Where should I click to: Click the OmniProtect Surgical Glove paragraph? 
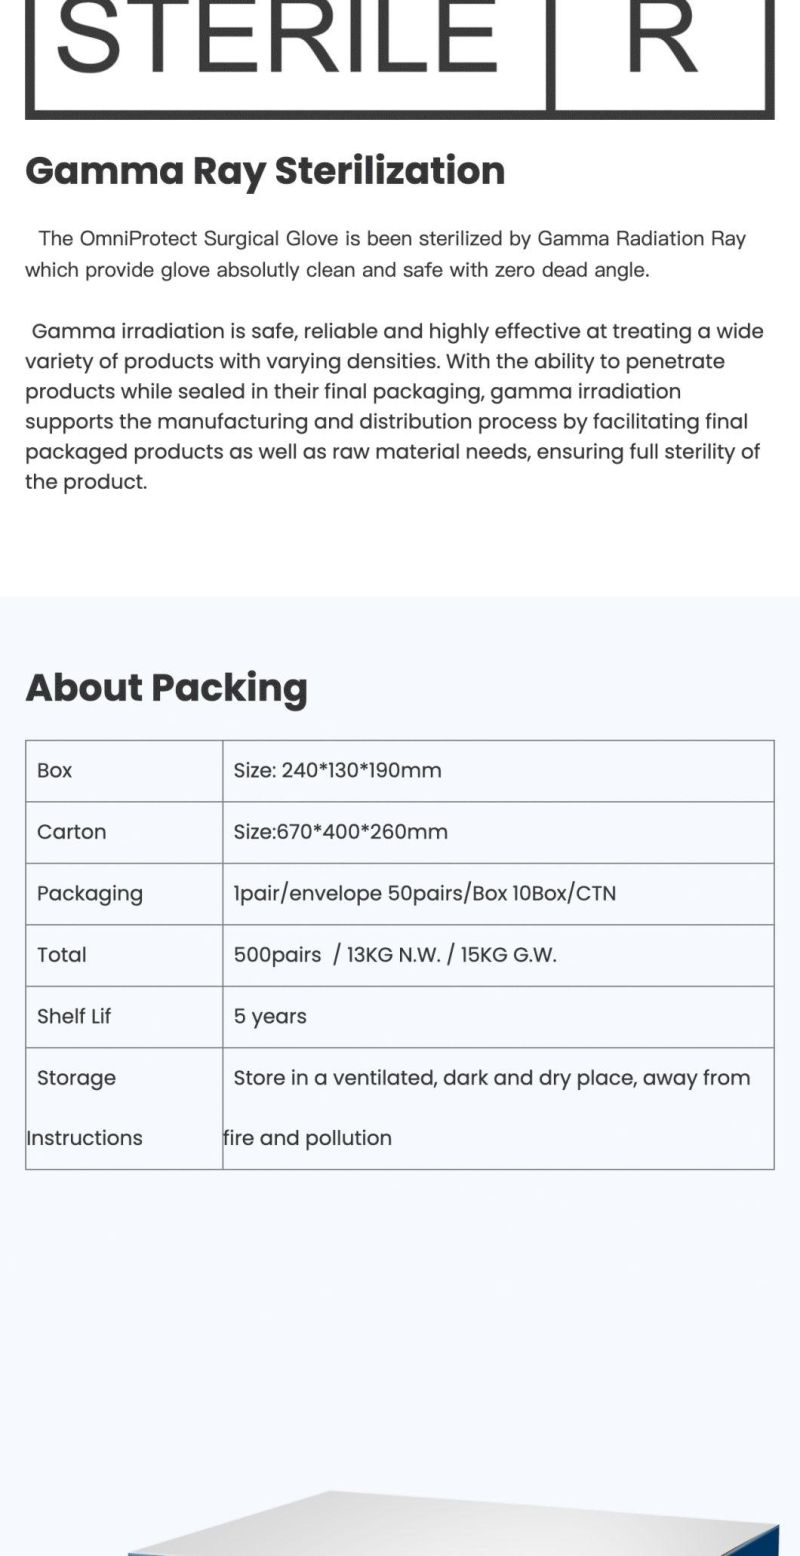[x=386, y=254]
